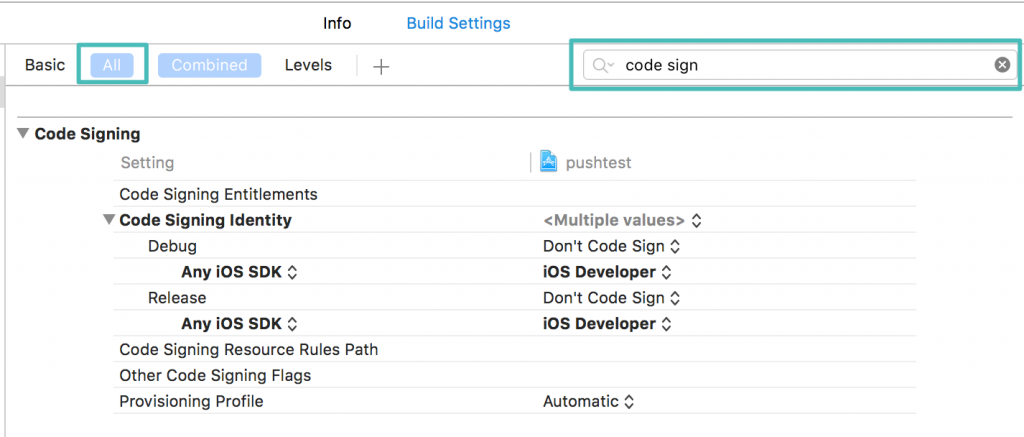Open Debug Don't Code Sign dropdown

pos(611,246)
